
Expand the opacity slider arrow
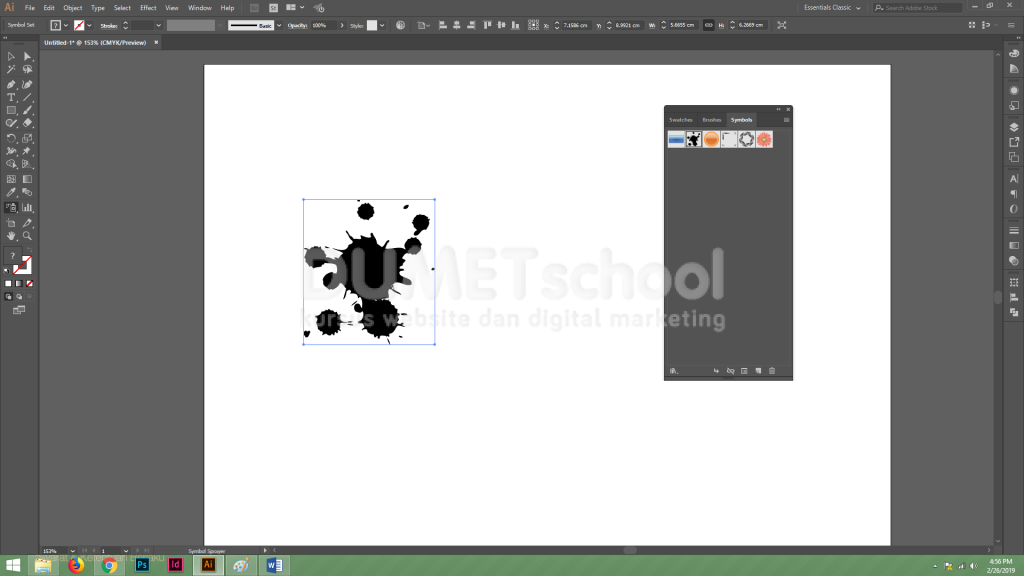coord(342,25)
